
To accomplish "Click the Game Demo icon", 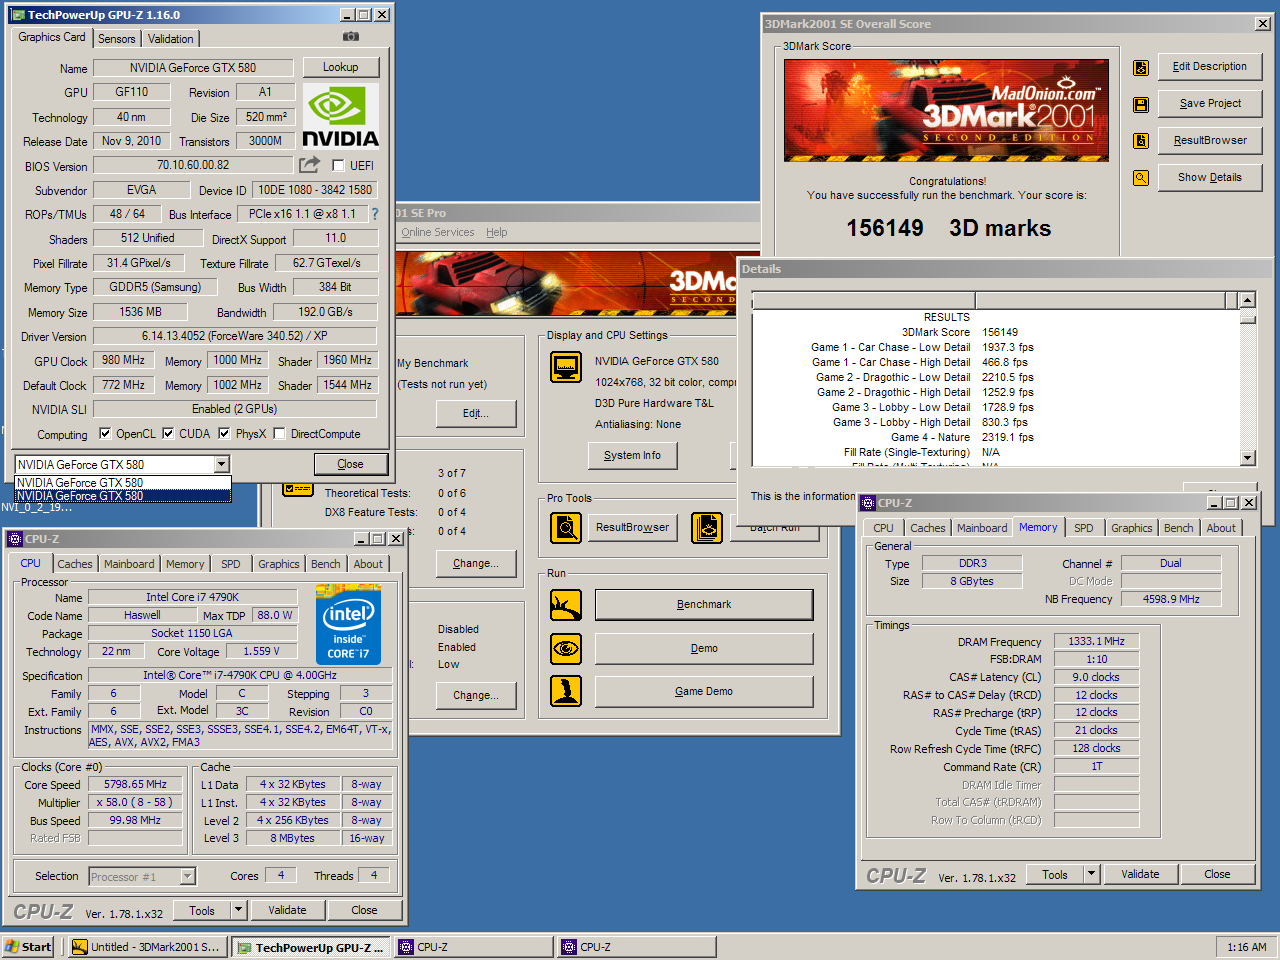I will pos(566,691).
